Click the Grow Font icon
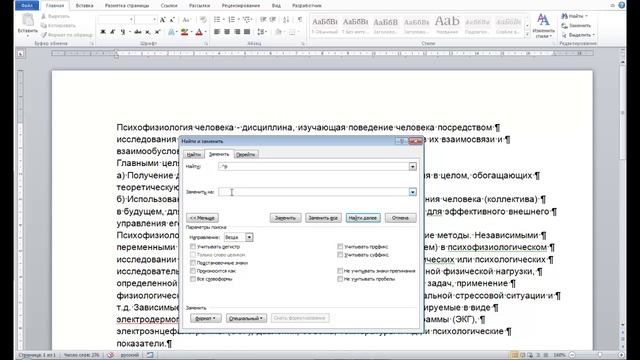This screenshot has height=360, width=640. click(x=162, y=20)
